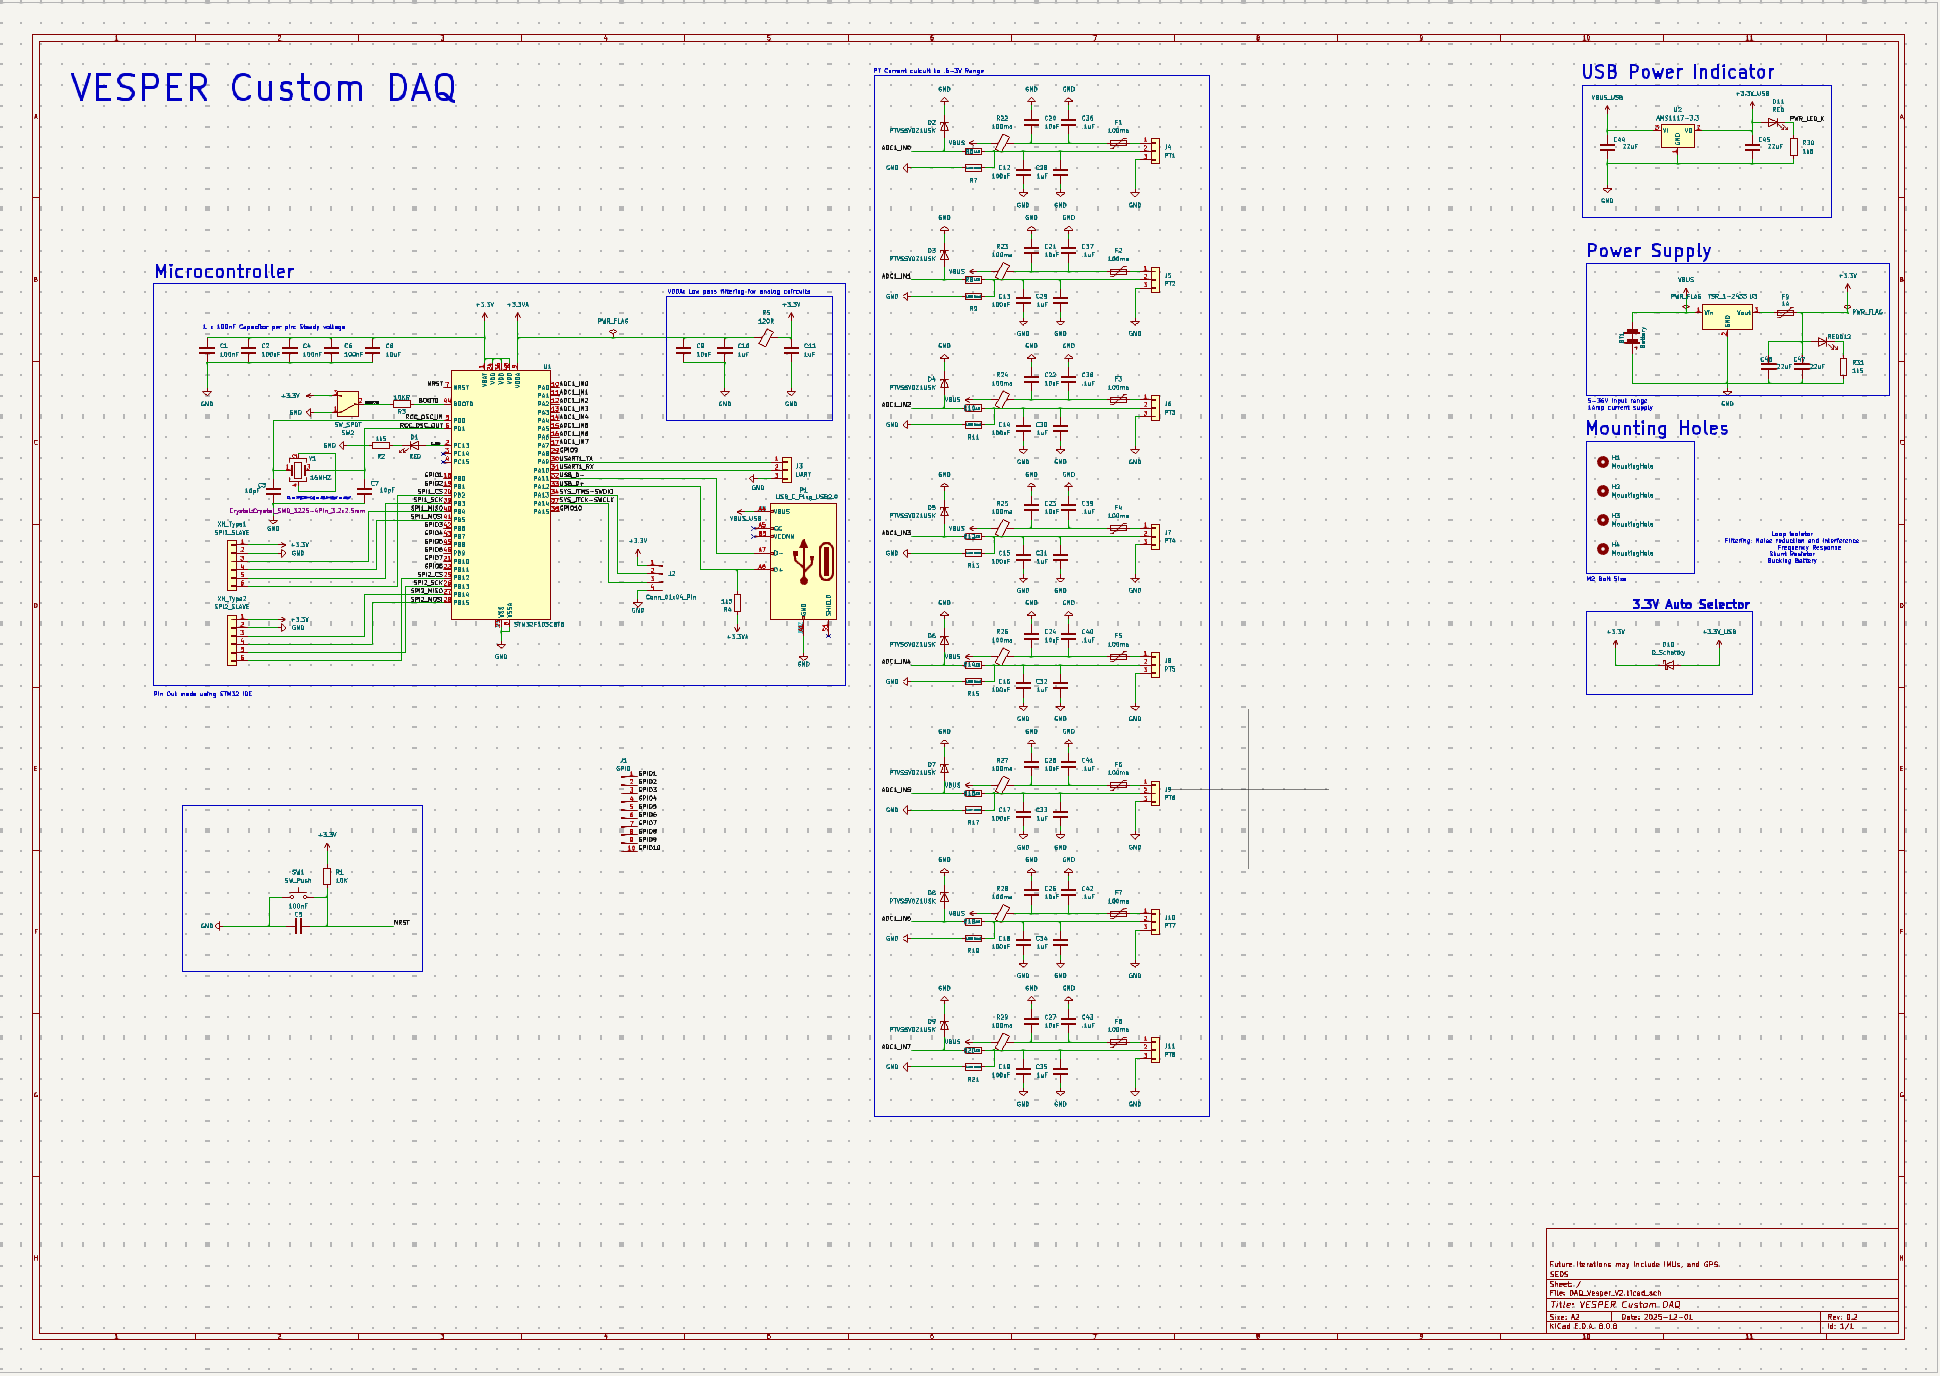Click the PT Current circuit range note
The height and width of the screenshot is (1376, 1940).
click(x=929, y=71)
